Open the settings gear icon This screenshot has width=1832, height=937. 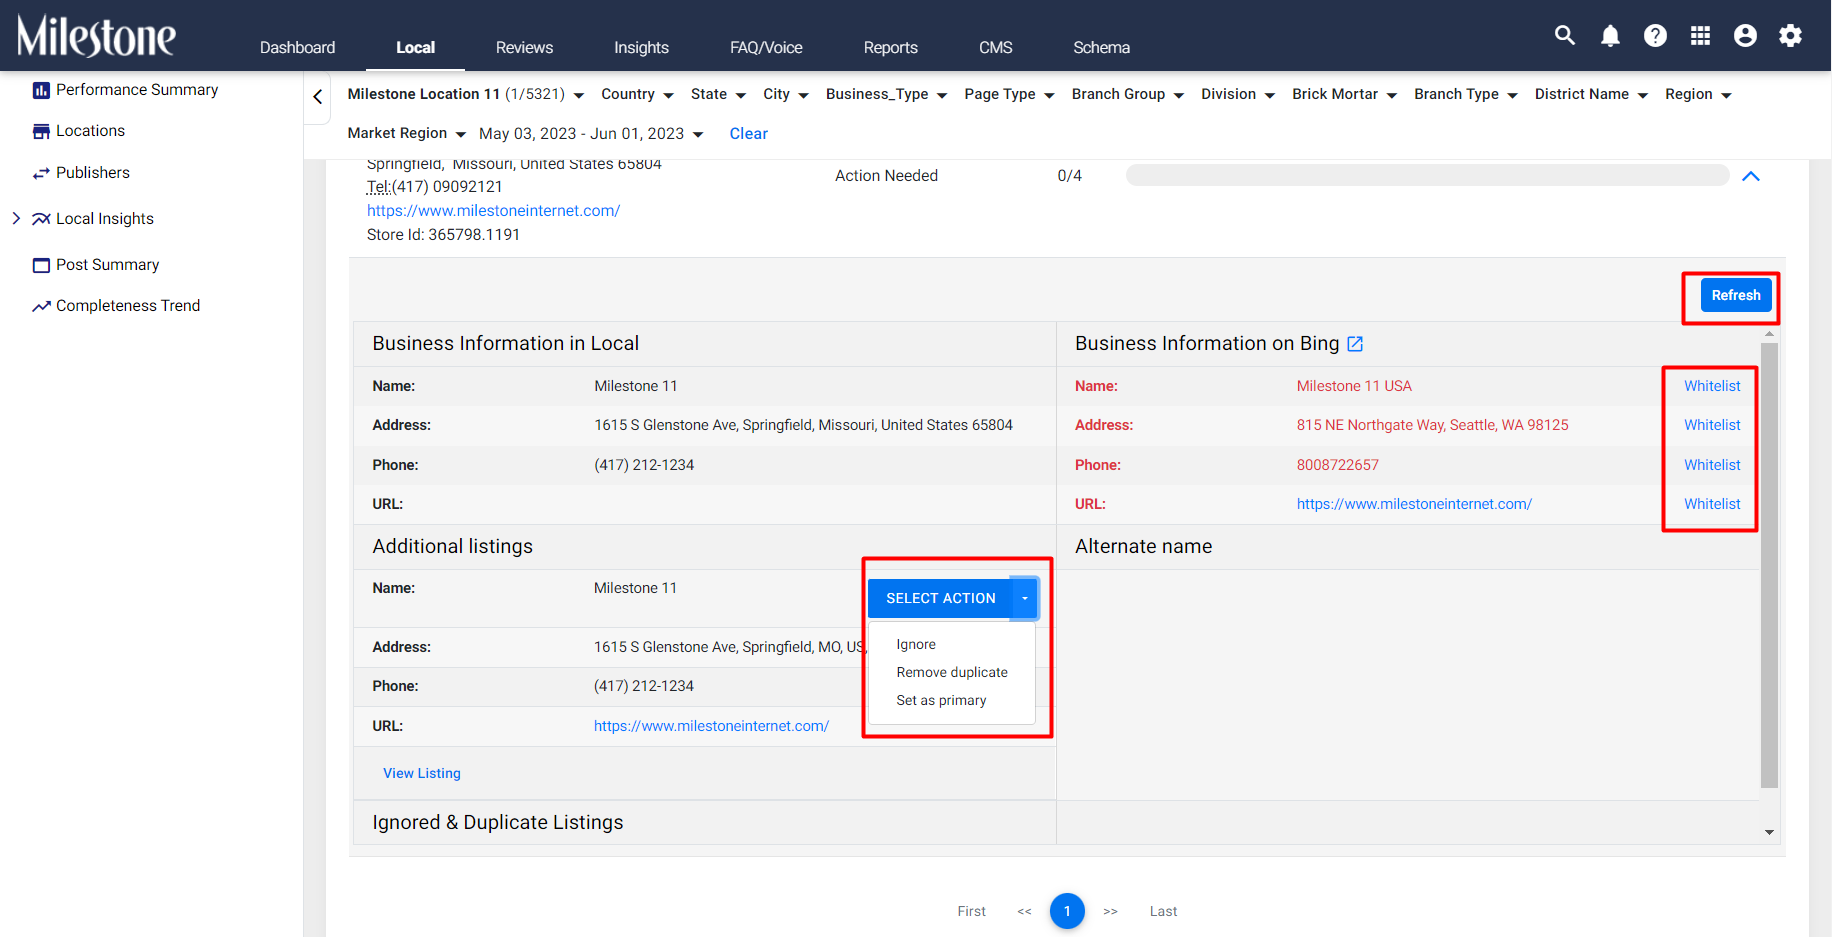tap(1790, 36)
